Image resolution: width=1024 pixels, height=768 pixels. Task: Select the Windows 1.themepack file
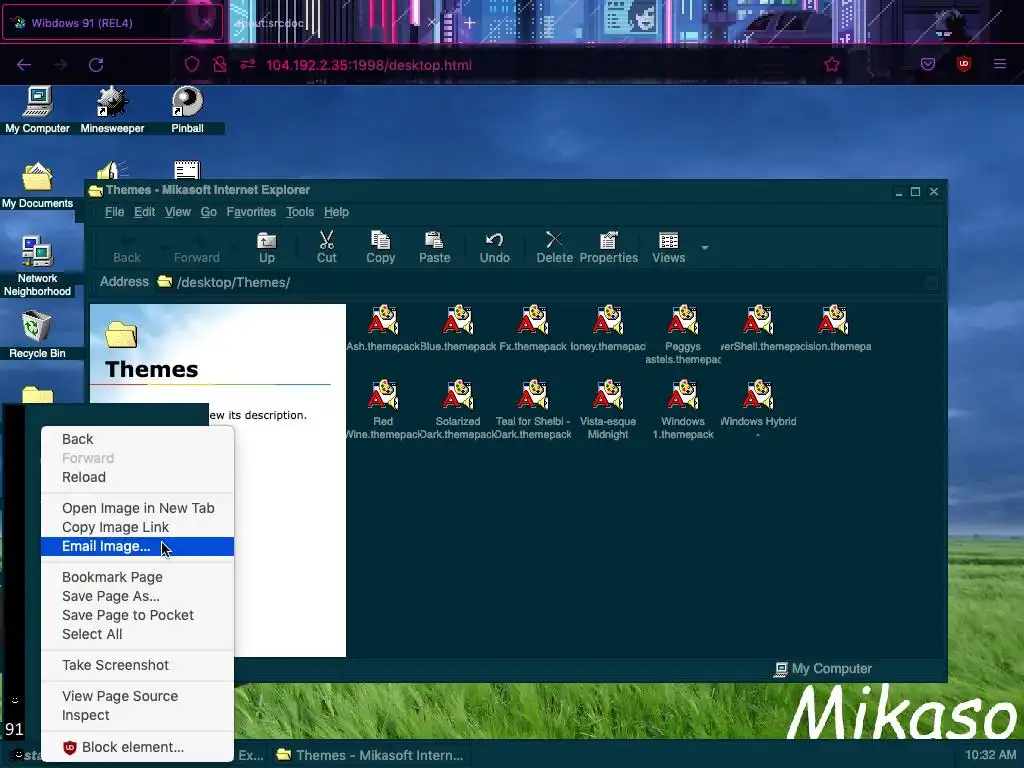683,410
